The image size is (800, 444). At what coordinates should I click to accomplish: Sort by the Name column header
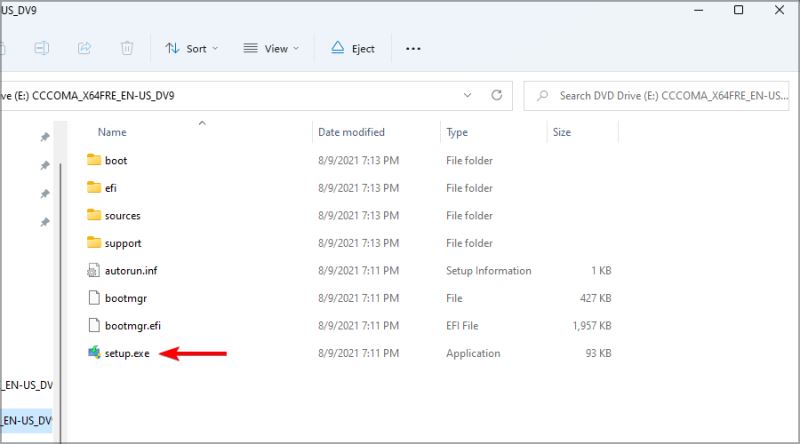coord(112,132)
